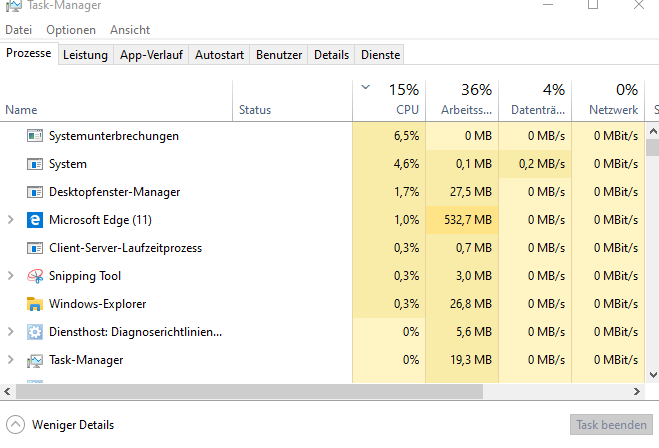Open the Optionen menu
The width and height of the screenshot is (659, 448).
click(x=71, y=30)
